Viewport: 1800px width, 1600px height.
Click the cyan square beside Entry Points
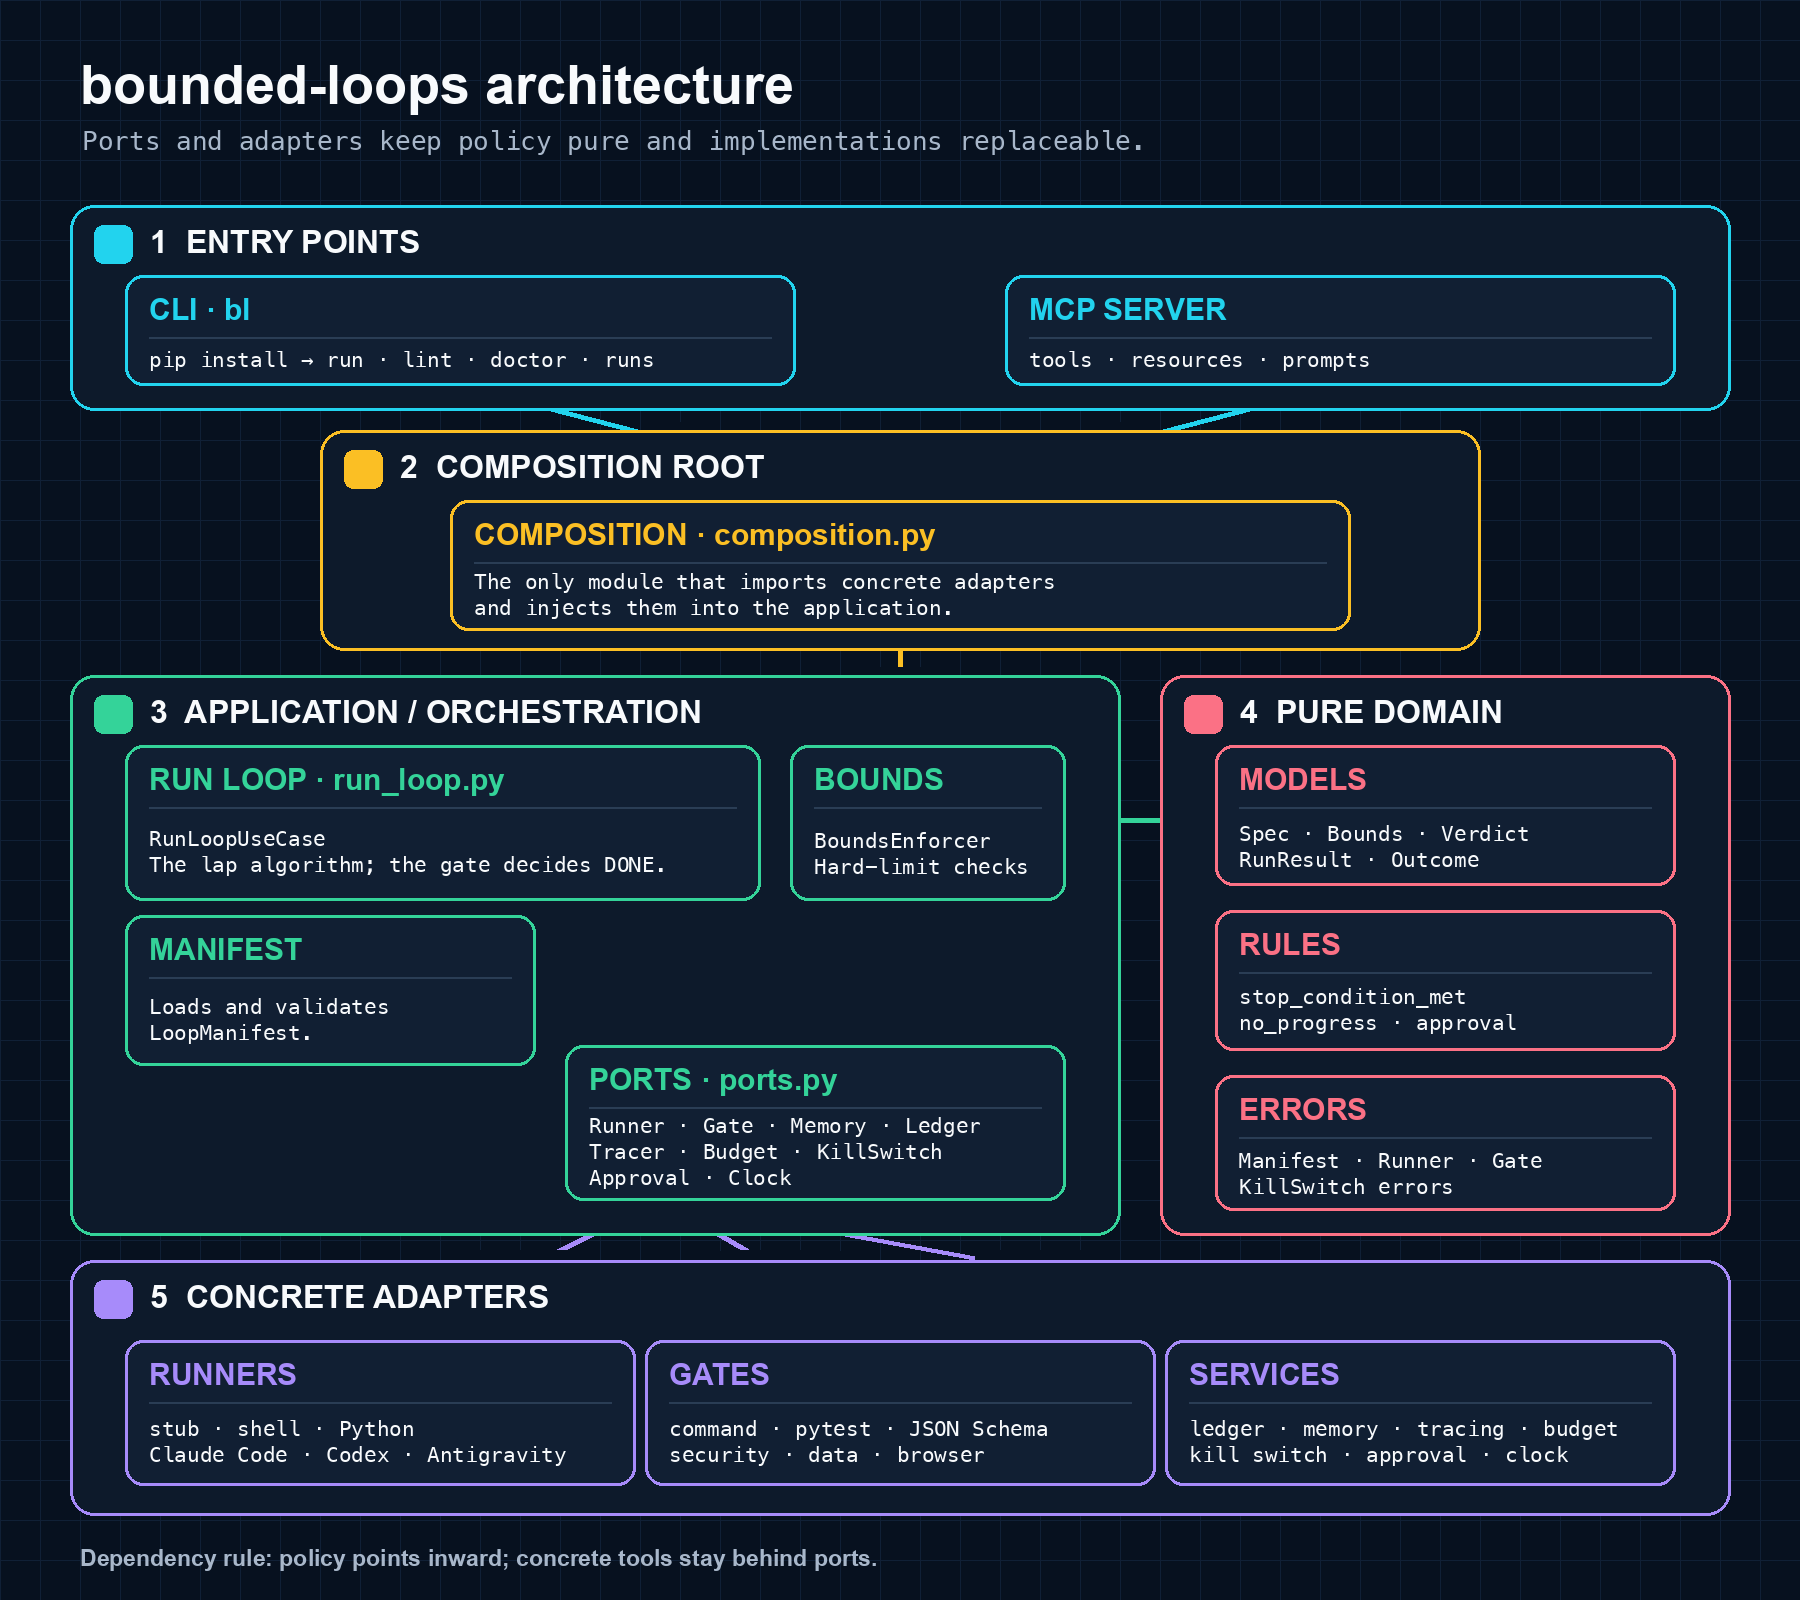[x=113, y=244]
